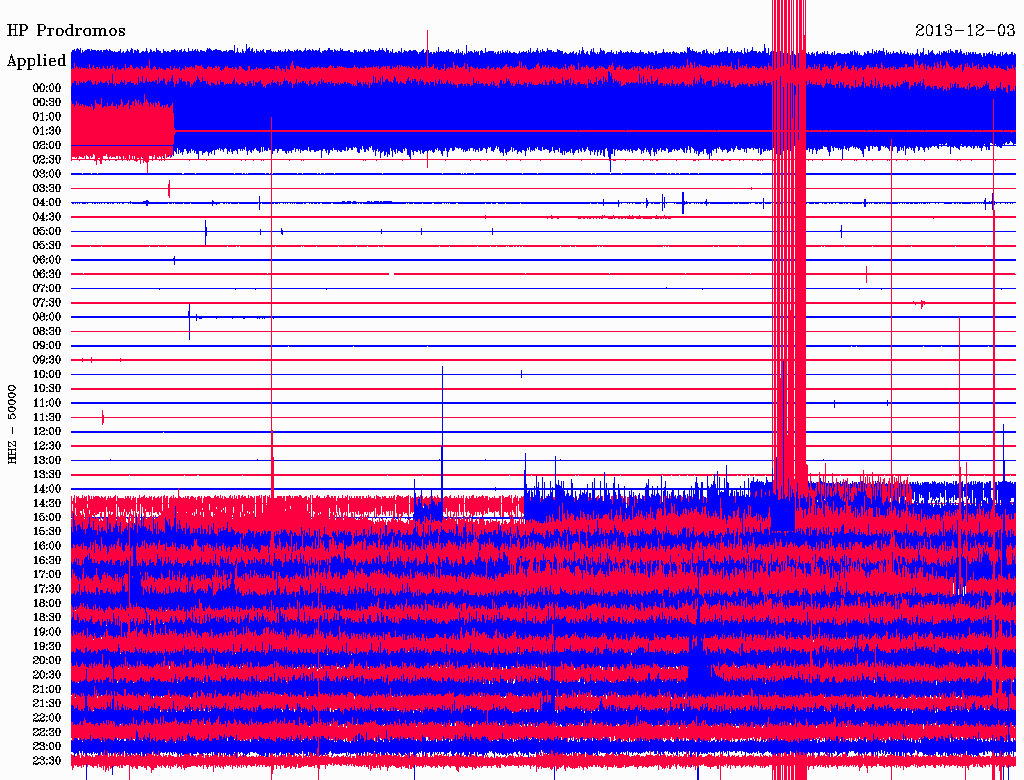Select the 17:30 time label
This screenshot has height=780, width=1024.
click(47, 589)
